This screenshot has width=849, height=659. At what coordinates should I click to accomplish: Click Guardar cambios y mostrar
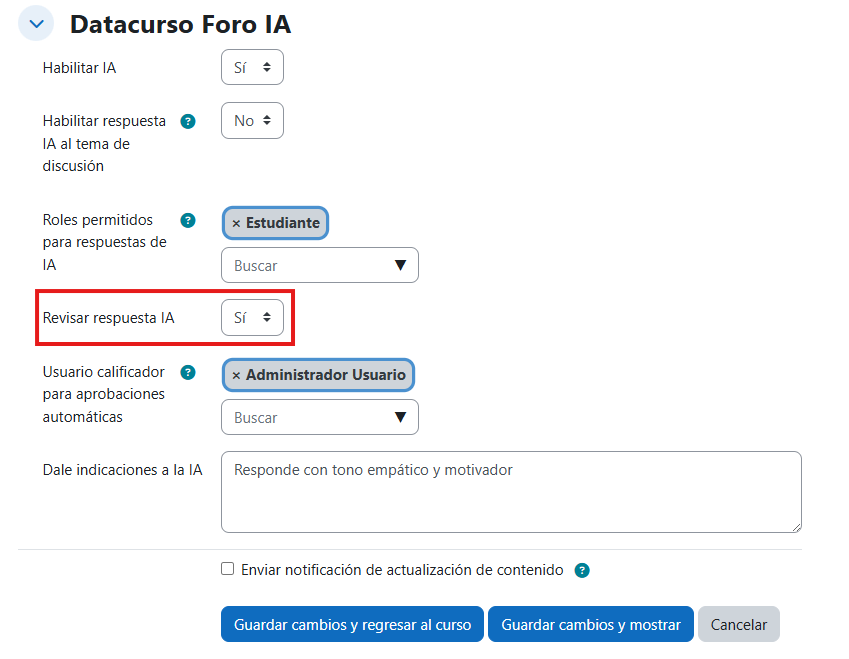coord(590,624)
